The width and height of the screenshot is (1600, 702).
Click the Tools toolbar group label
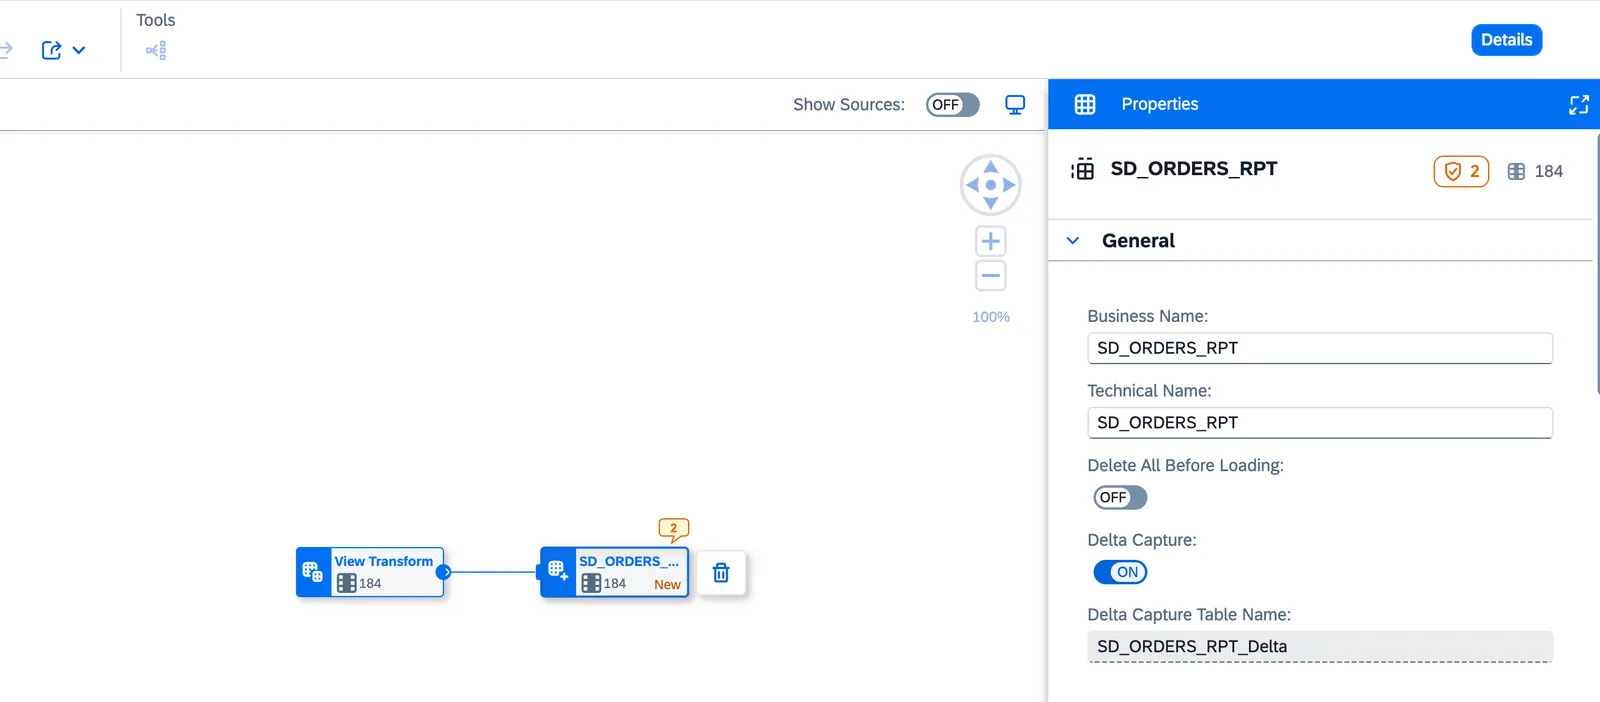(156, 20)
